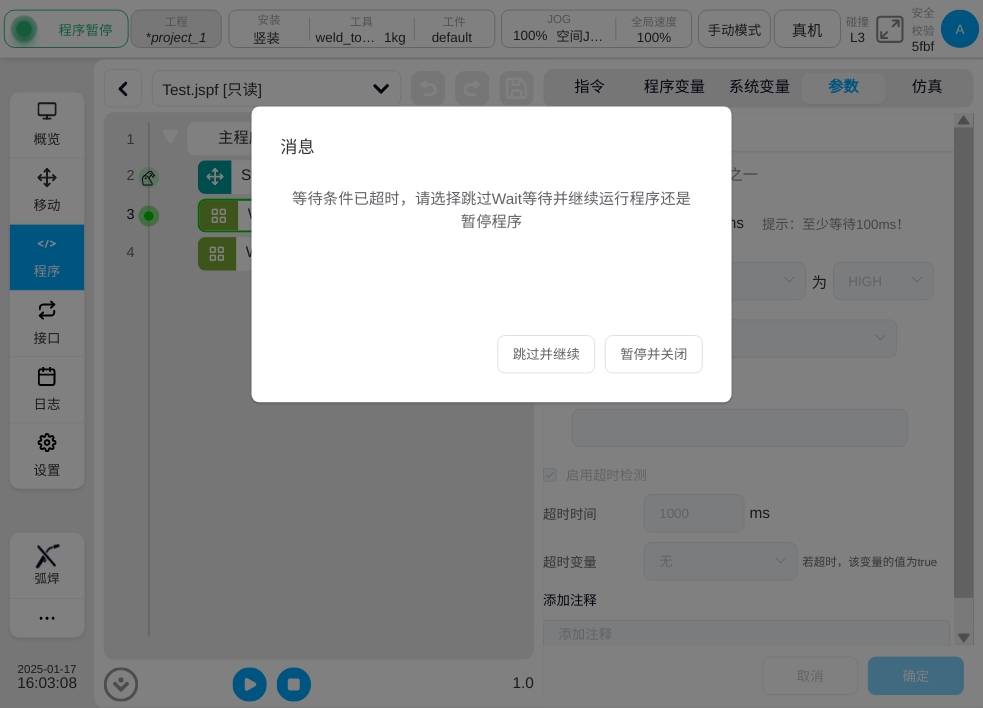Toggle the 启用超时检测 checkbox
The height and width of the screenshot is (708, 983).
[550, 475]
